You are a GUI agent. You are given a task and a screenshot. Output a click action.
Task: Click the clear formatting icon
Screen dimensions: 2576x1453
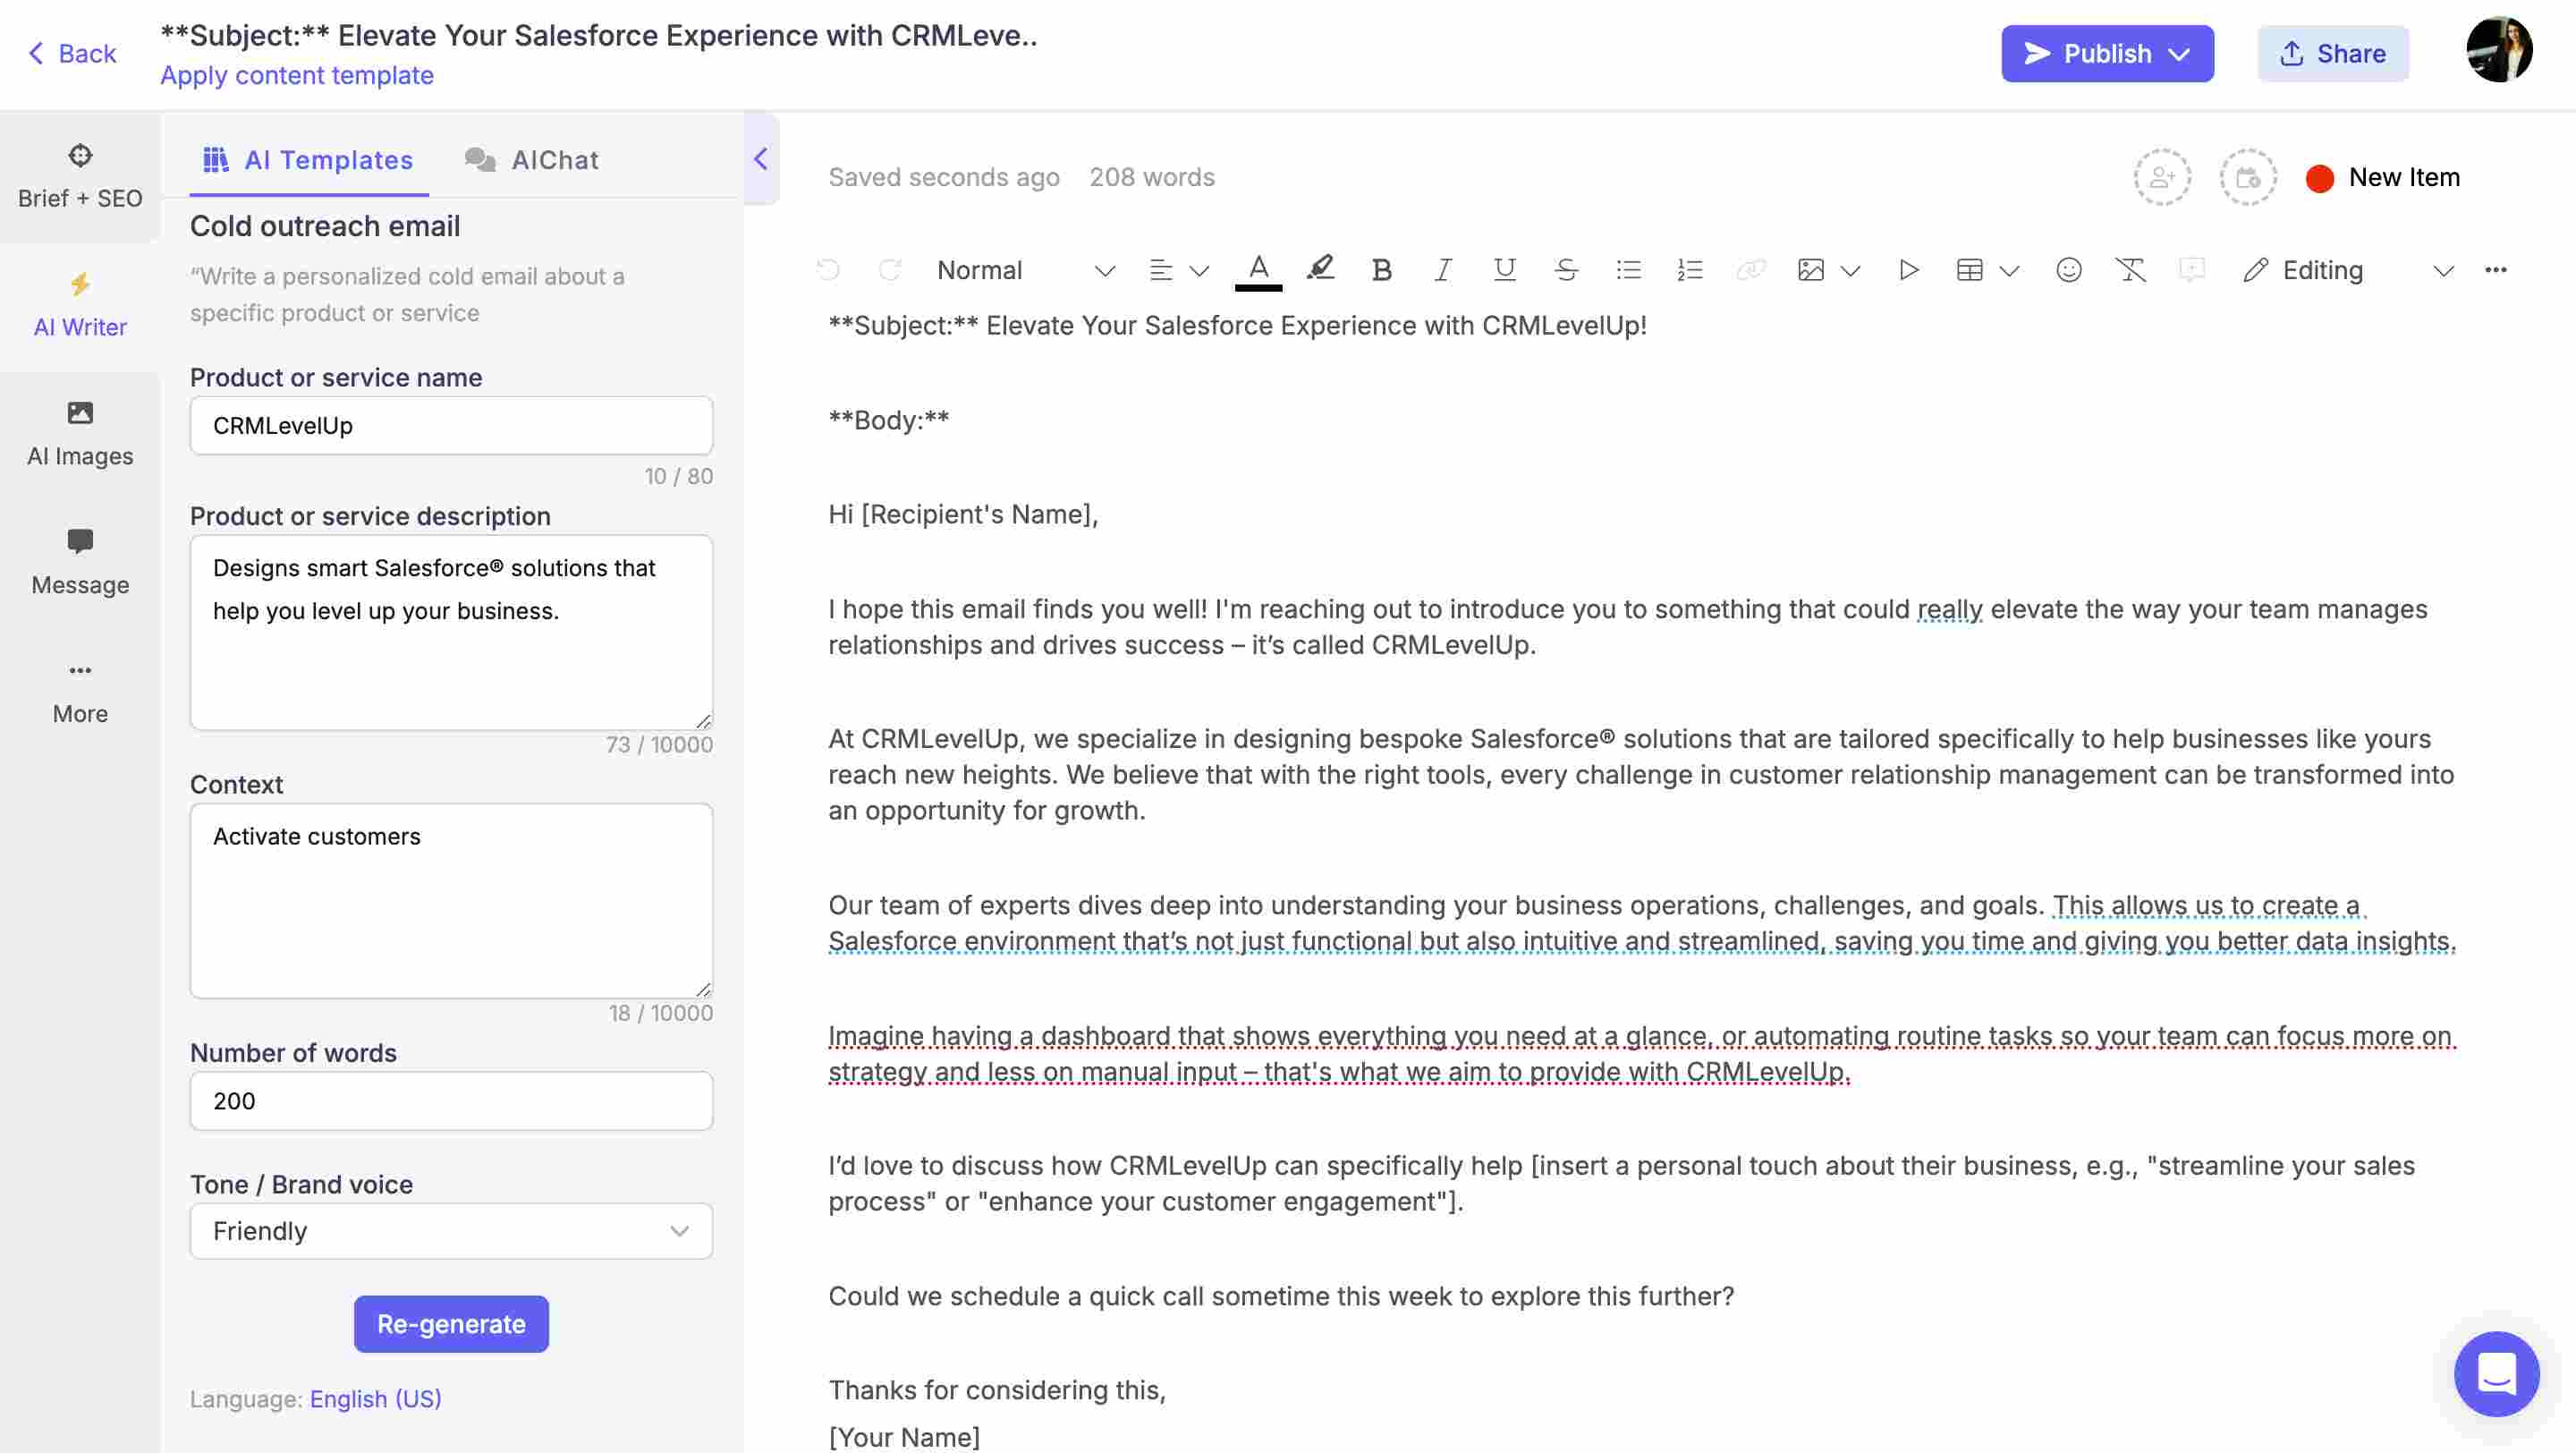pos(2130,270)
